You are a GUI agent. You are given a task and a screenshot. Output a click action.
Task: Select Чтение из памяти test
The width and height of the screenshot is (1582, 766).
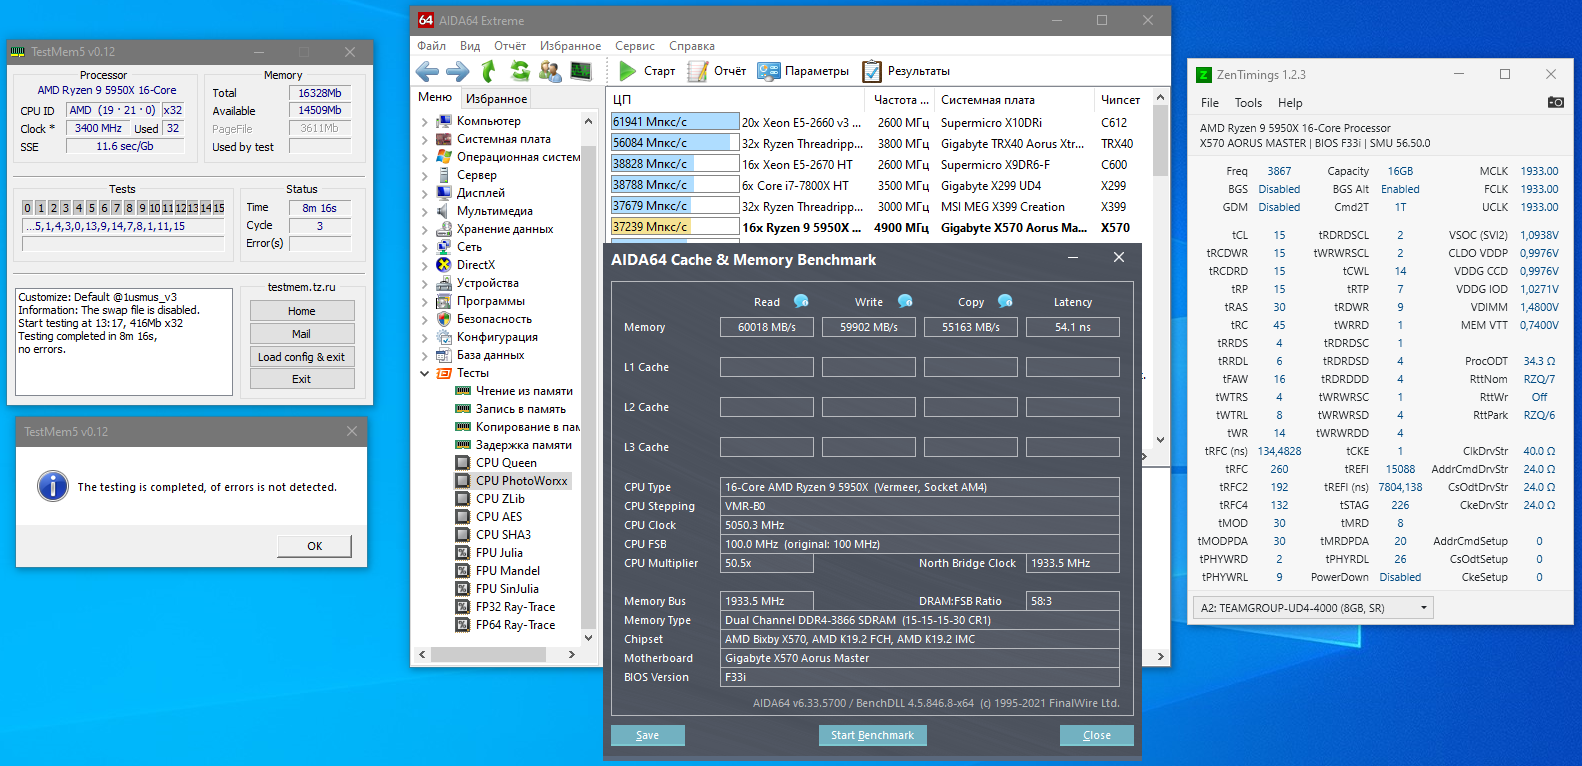524,391
